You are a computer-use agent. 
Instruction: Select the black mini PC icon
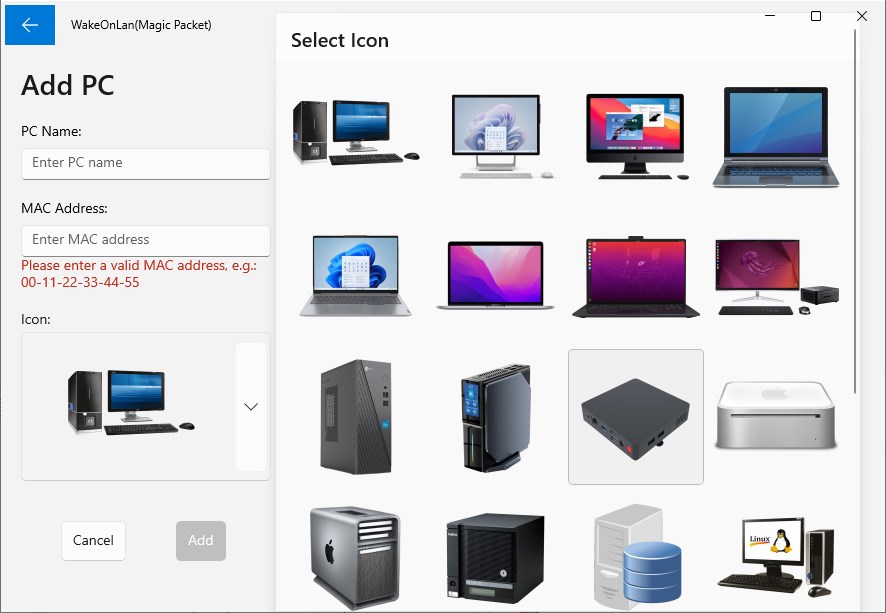click(635, 417)
